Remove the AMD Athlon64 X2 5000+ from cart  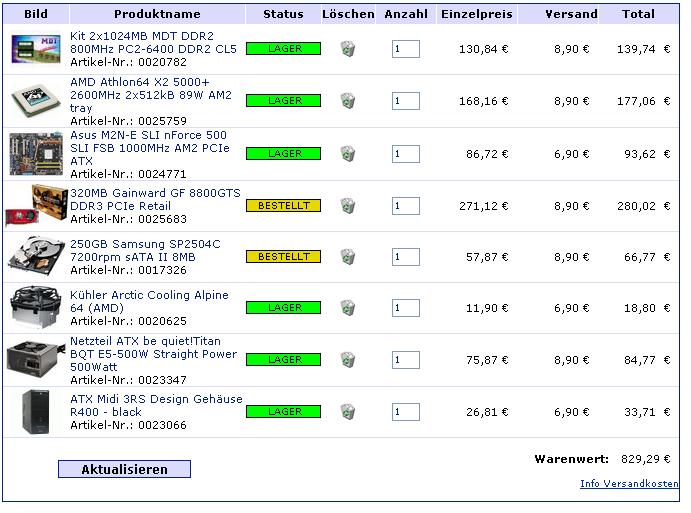(348, 100)
